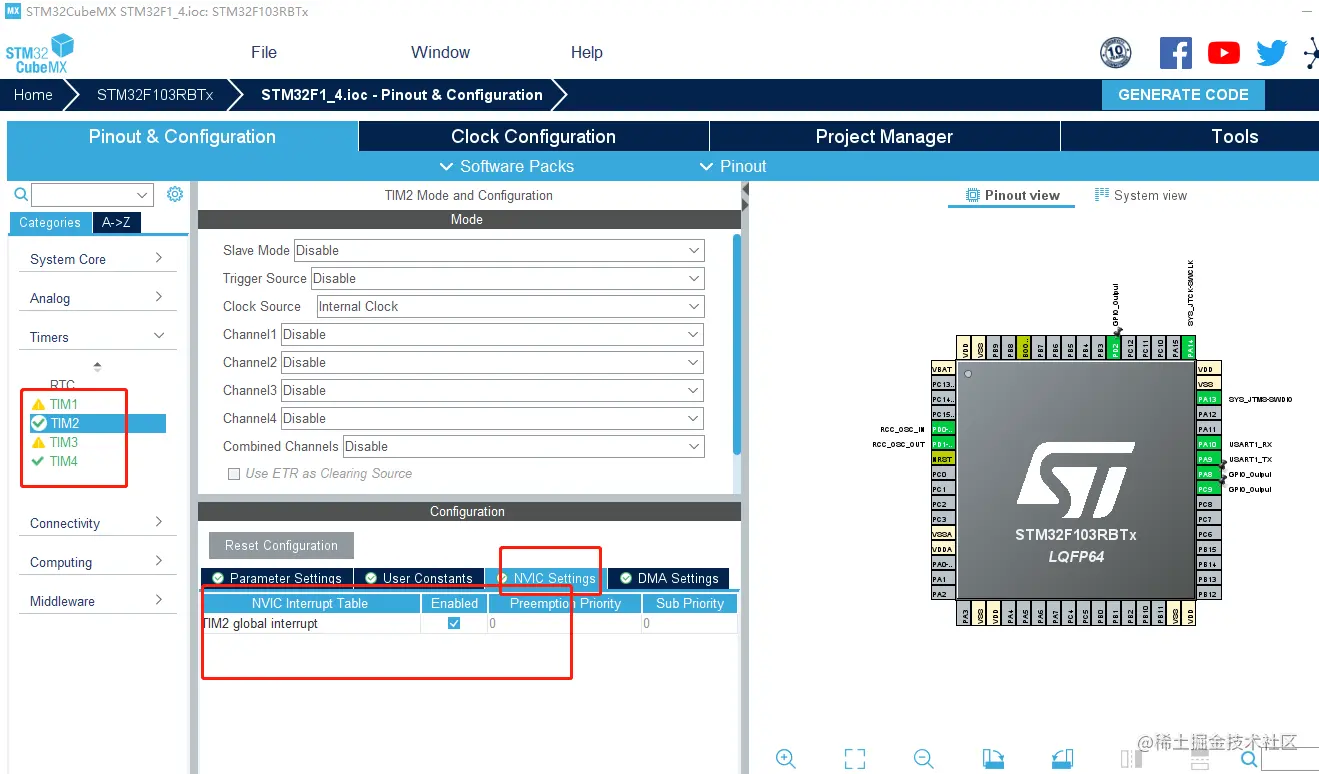Open the File menu
Screen dimensions: 1319x774
pyautogui.click(x=264, y=53)
